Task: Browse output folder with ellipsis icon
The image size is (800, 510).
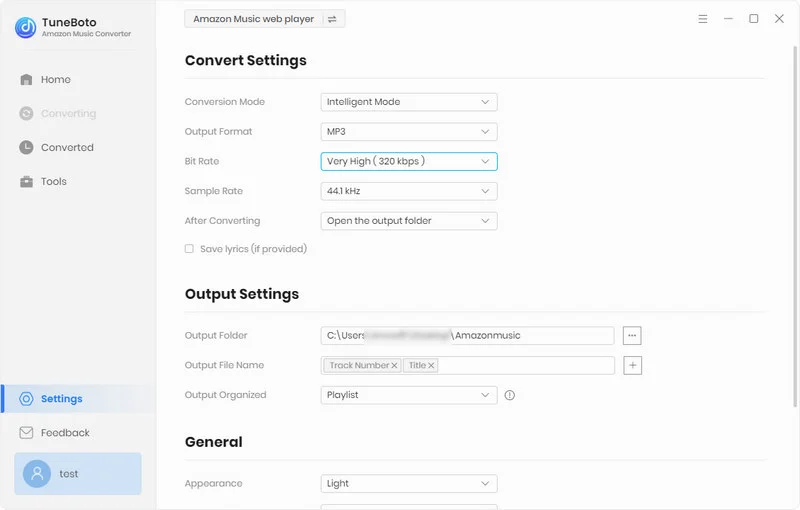Action: (x=632, y=336)
